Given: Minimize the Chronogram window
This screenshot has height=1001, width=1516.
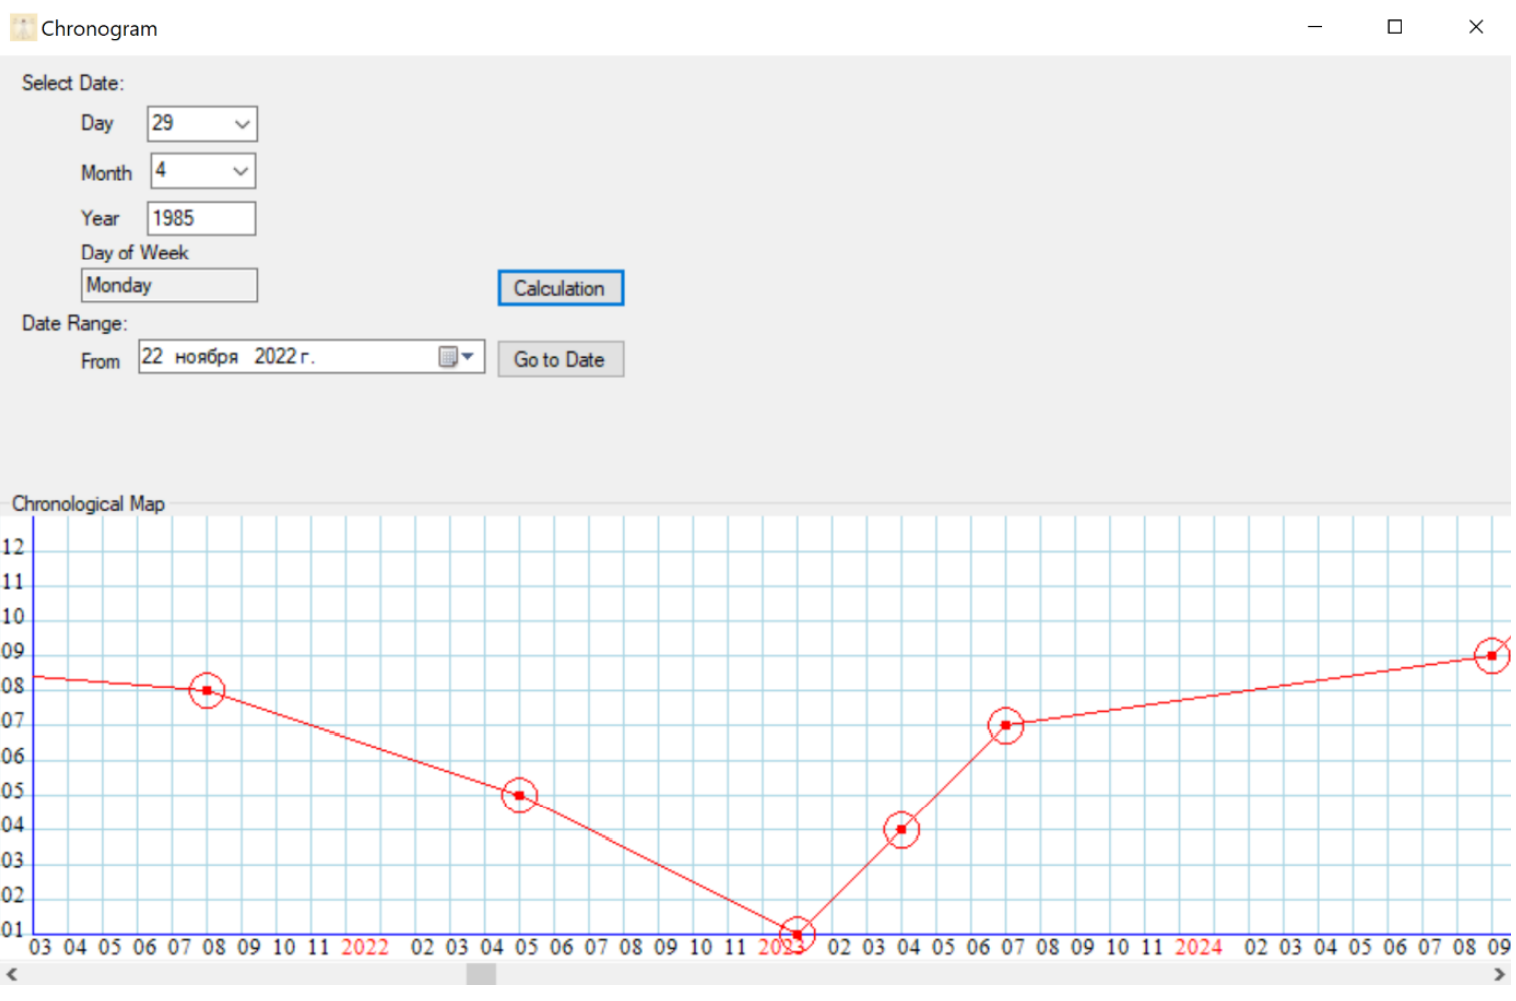Looking at the screenshot, I should [1315, 27].
